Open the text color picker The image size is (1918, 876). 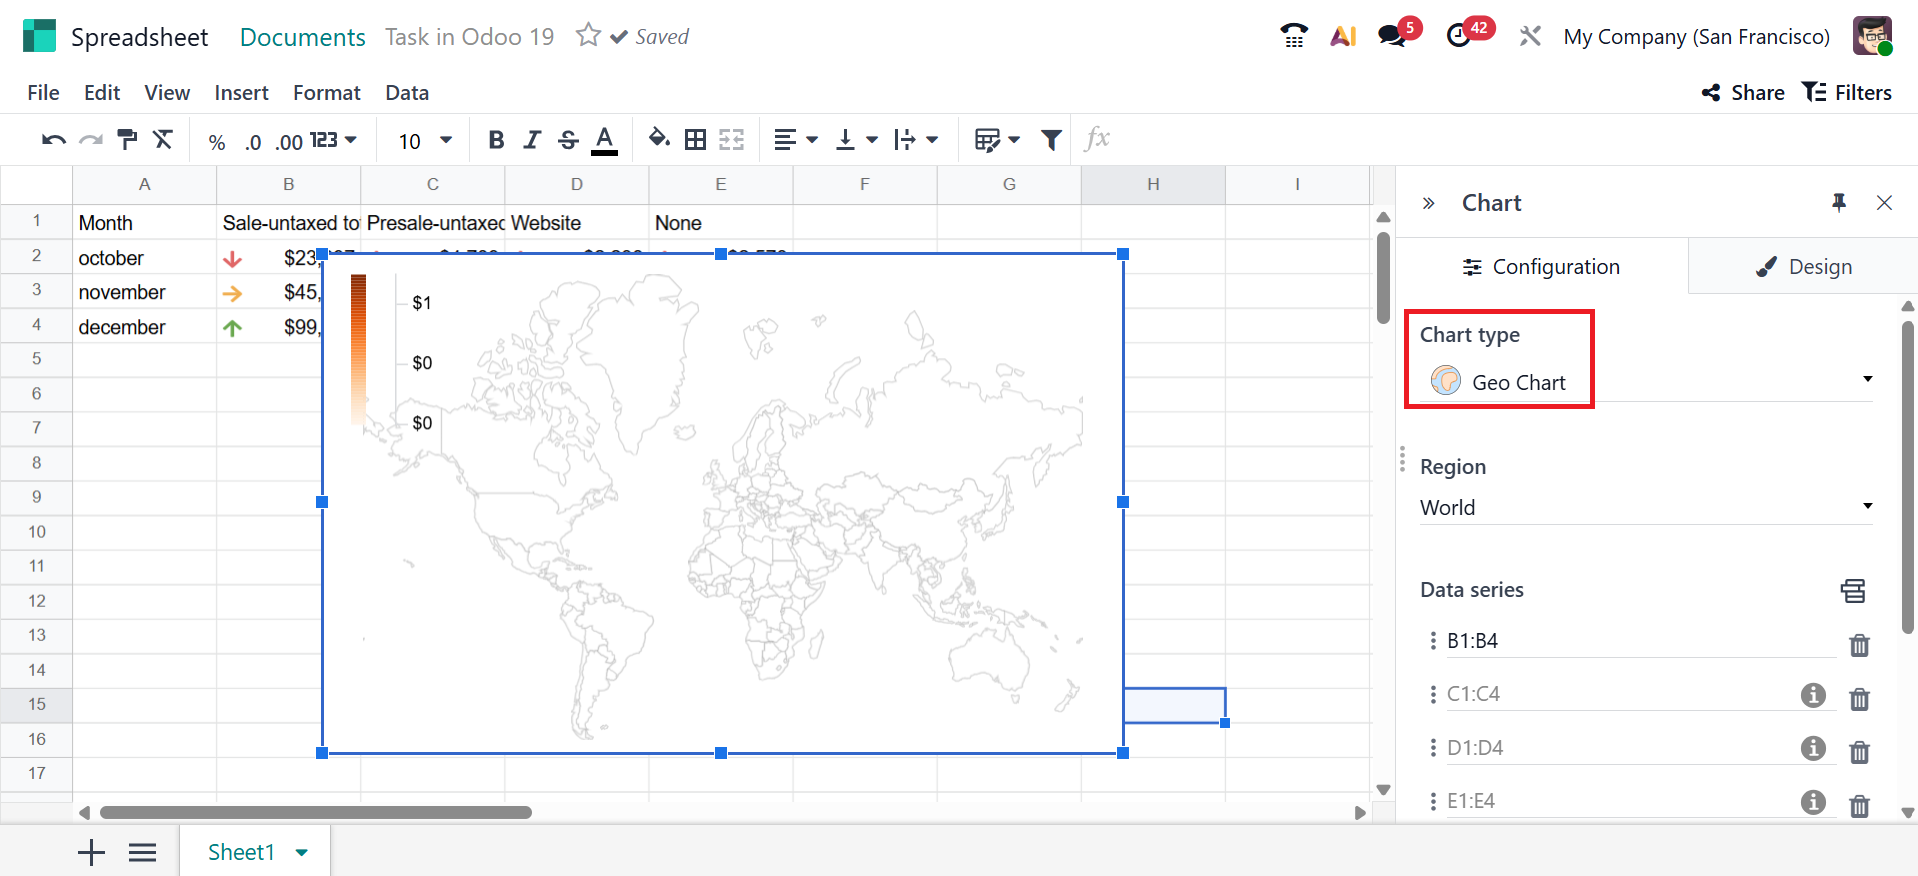604,140
